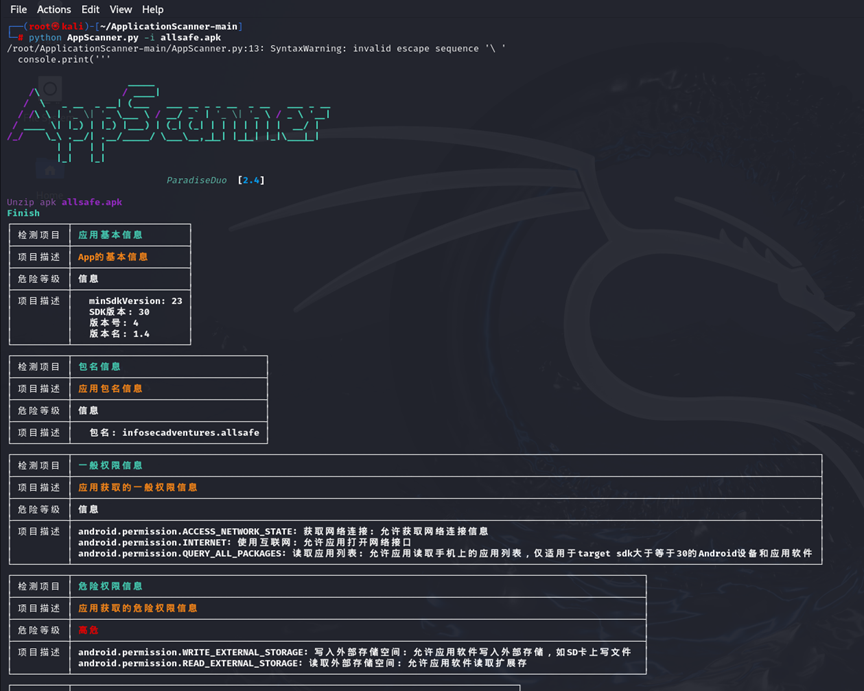
Task: Open the File menu
Action: tap(18, 9)
